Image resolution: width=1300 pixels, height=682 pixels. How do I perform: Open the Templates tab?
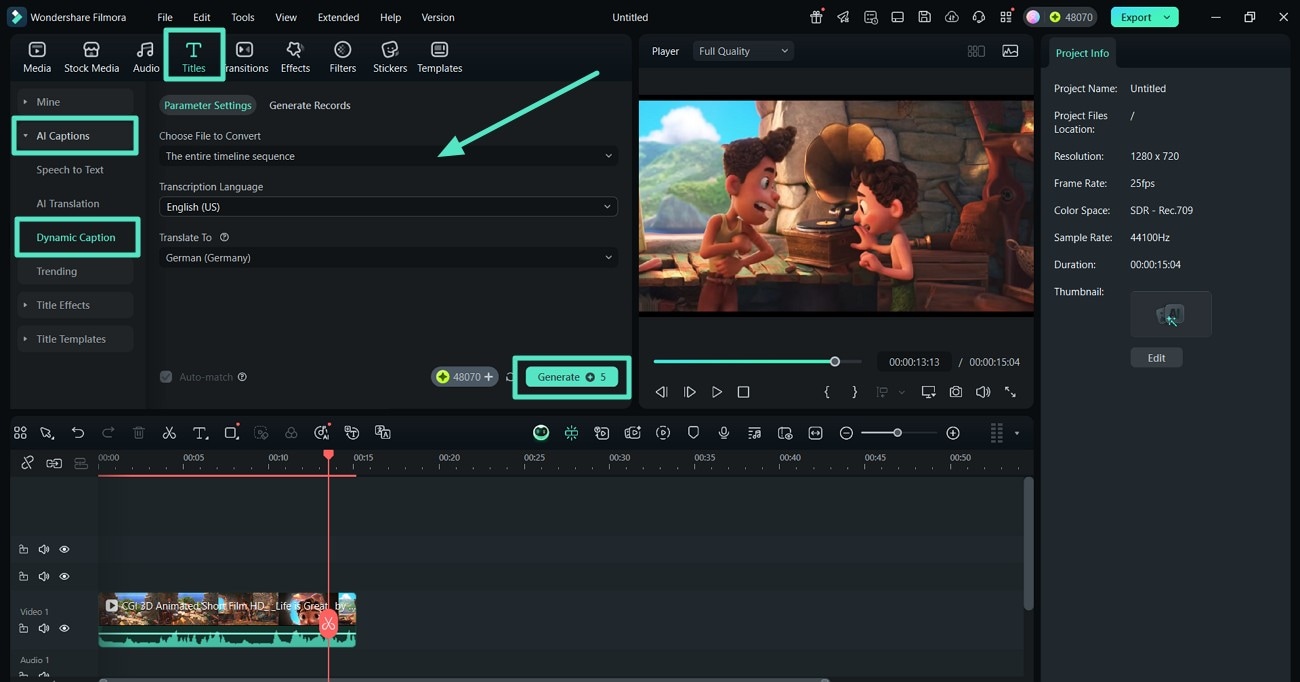440,57
